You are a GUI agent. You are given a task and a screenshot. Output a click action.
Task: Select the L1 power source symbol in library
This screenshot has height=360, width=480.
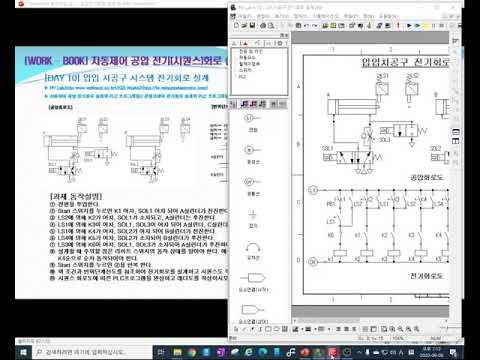[x=252, y=118]
